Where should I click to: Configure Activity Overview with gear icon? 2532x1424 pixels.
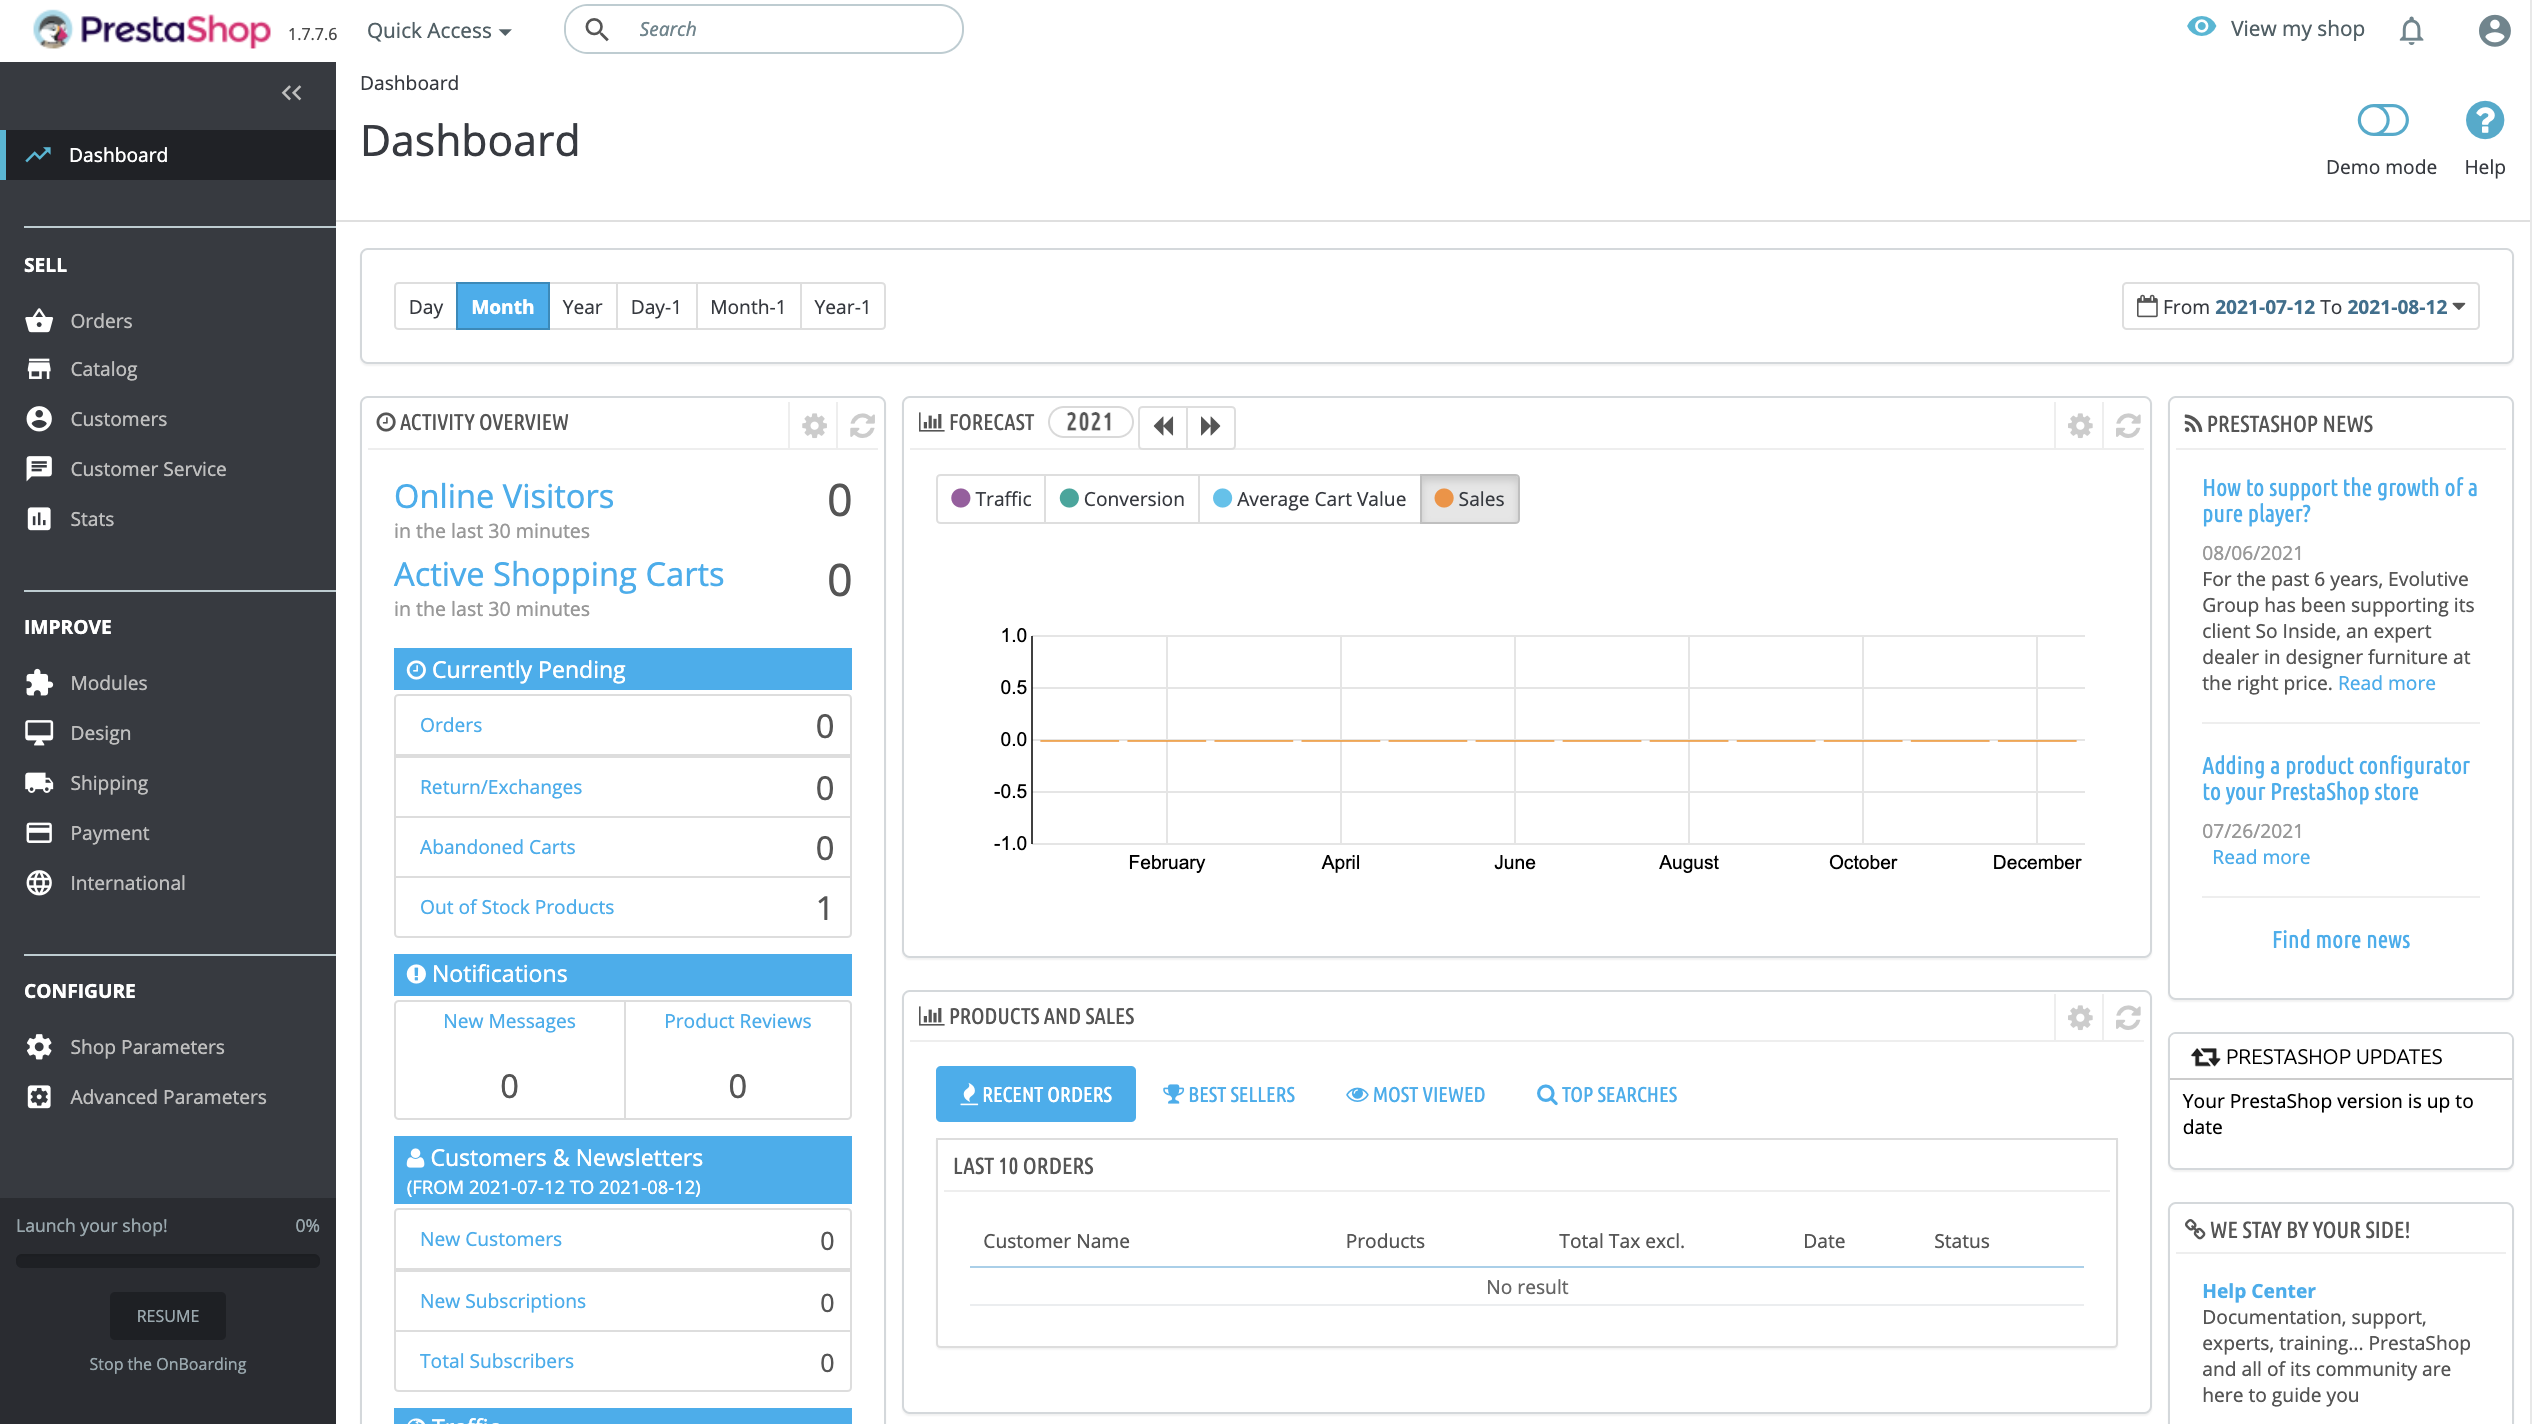click(x=814, y=425)
